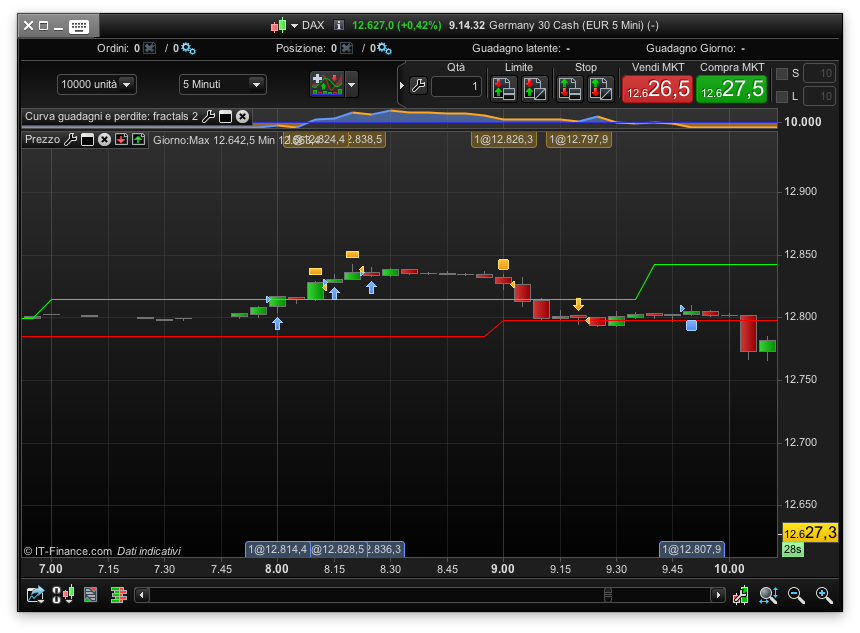This screenshot has height=633, width=860.
Task: Close the Prezzo panel
Action: coord(104,139)
